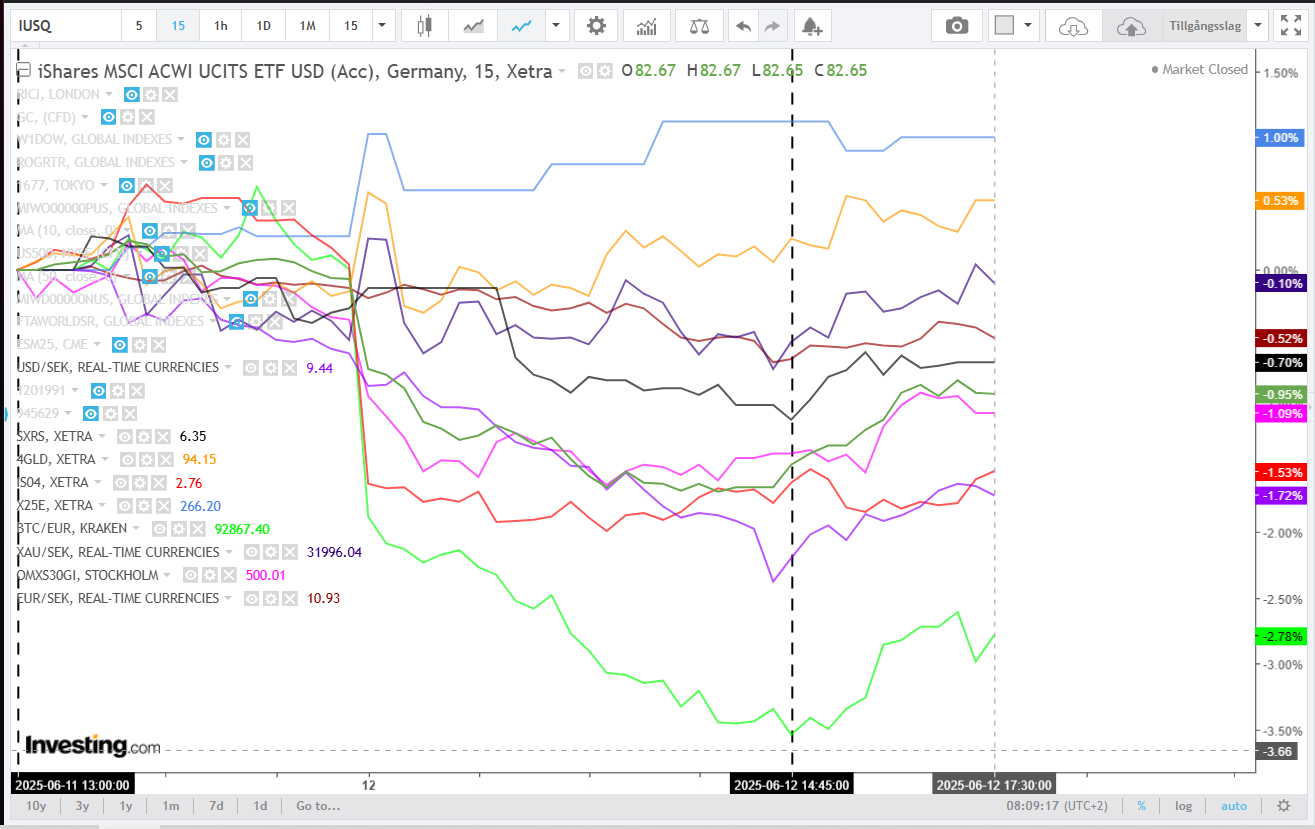
Task: Set the chart range to 7d
Action: coord(216,806)
